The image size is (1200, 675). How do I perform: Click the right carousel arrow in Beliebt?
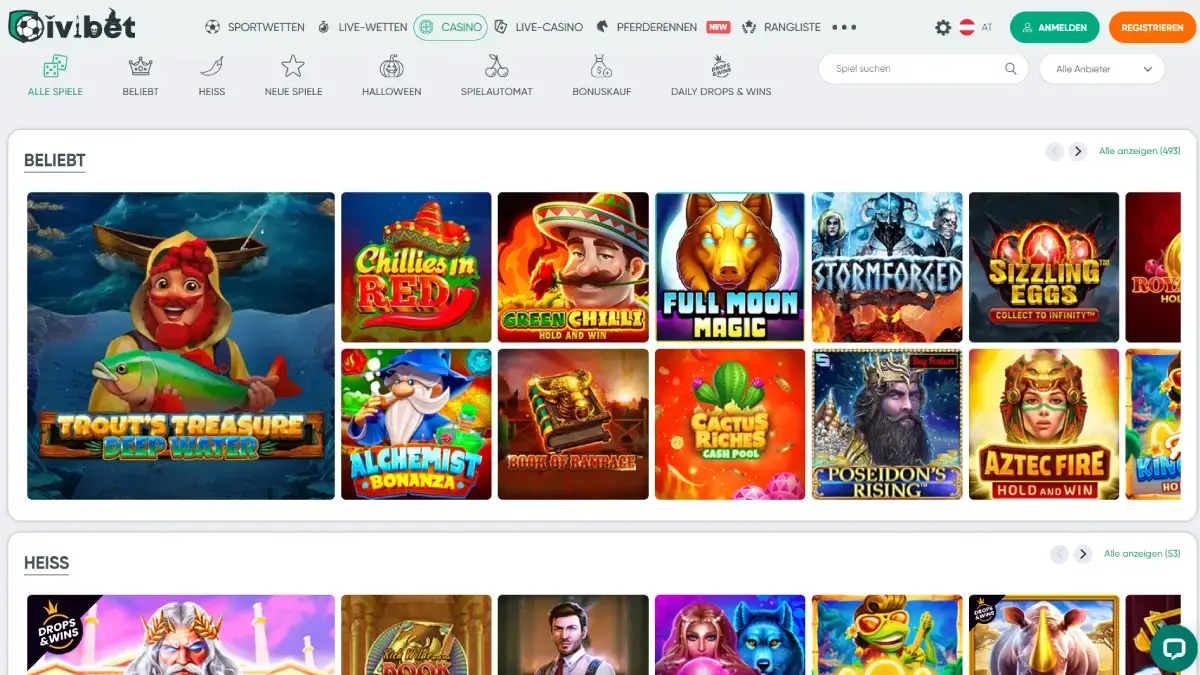tap(1078, 151)
